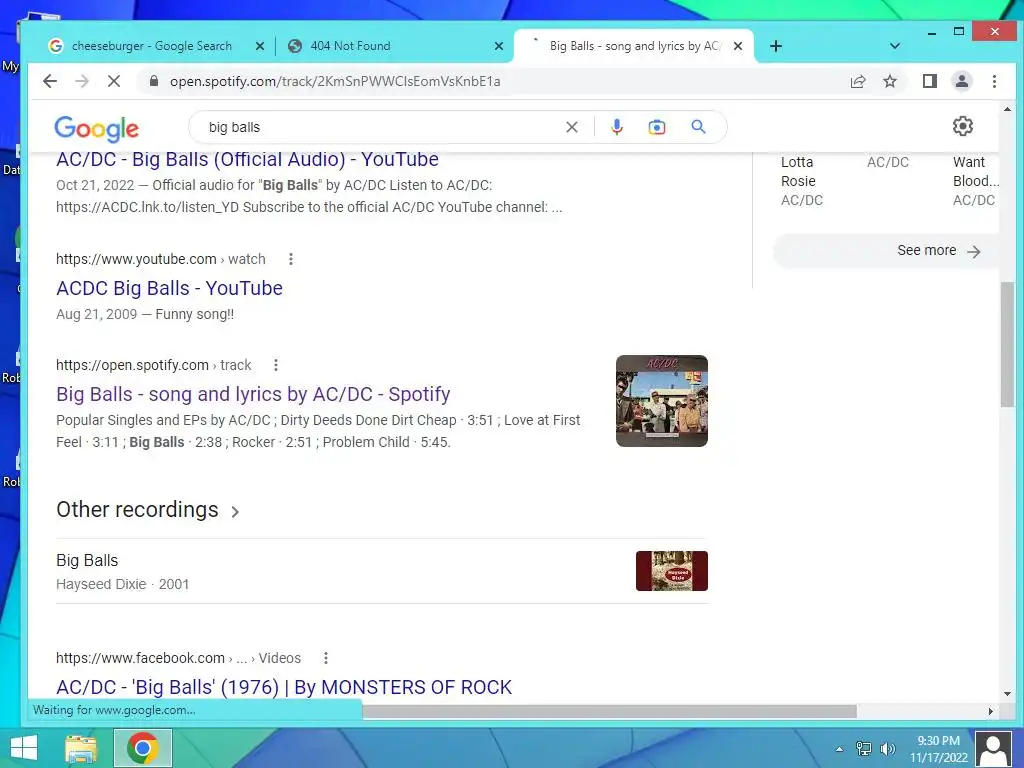Click the blue magnifier search button
The height and width of the screenshot is (768, 1024).
[x=698, y=127]
